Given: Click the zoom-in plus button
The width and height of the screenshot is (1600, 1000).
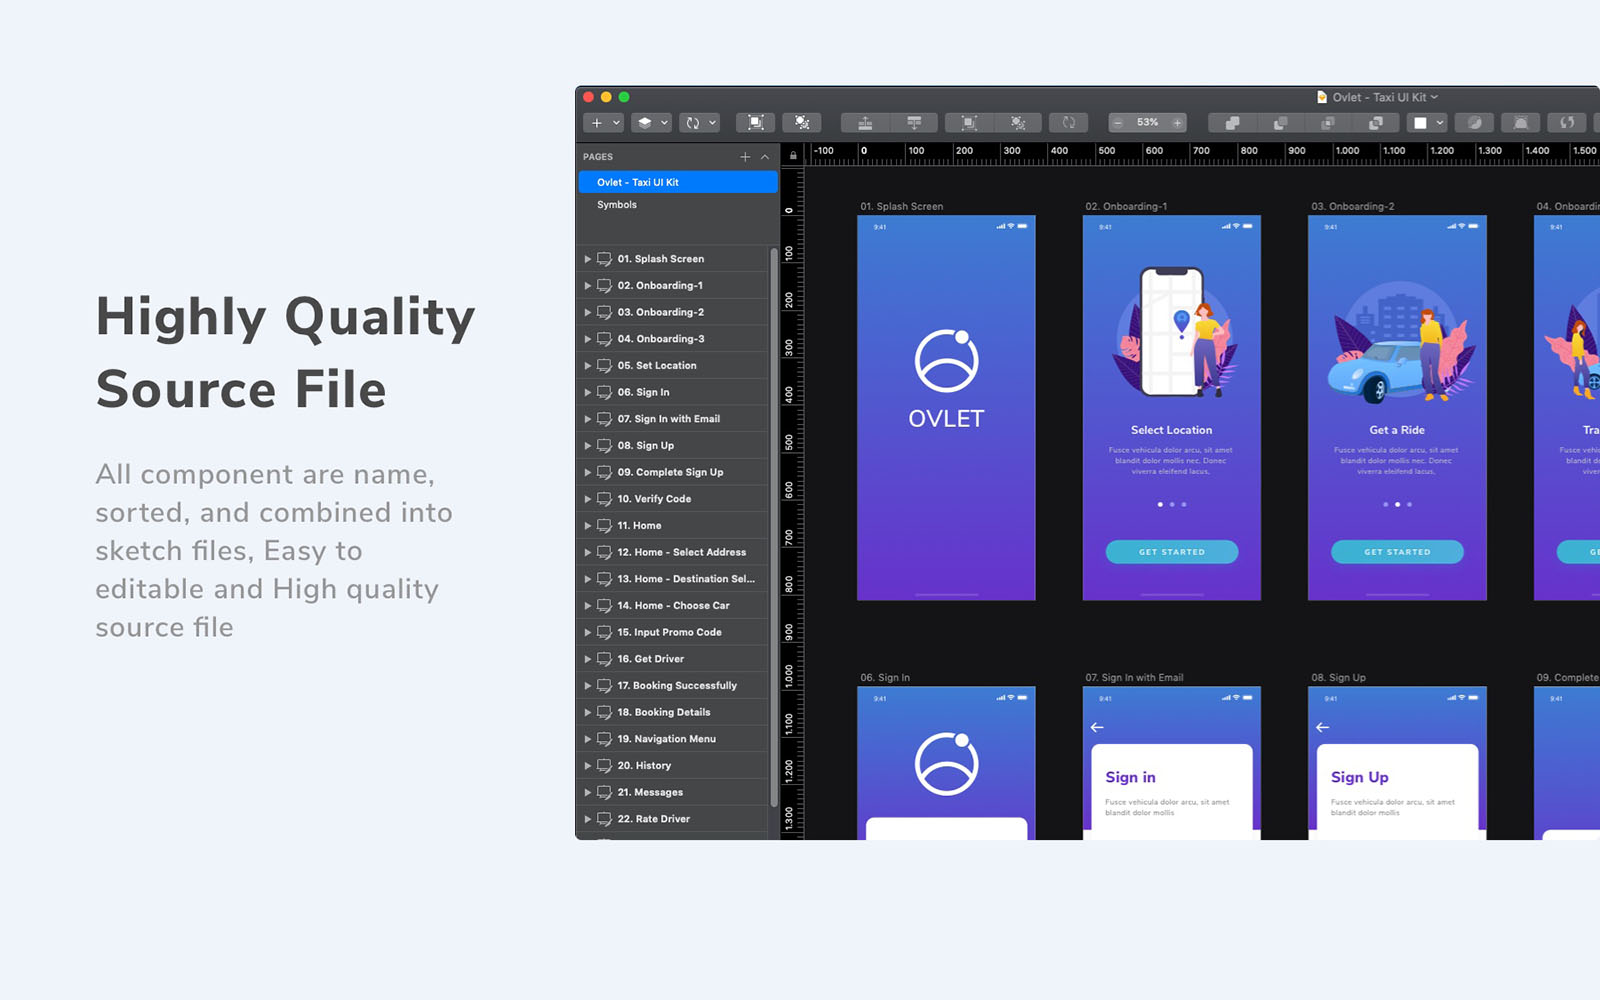Looking at the screenshot, I should tap(1177, 122).
